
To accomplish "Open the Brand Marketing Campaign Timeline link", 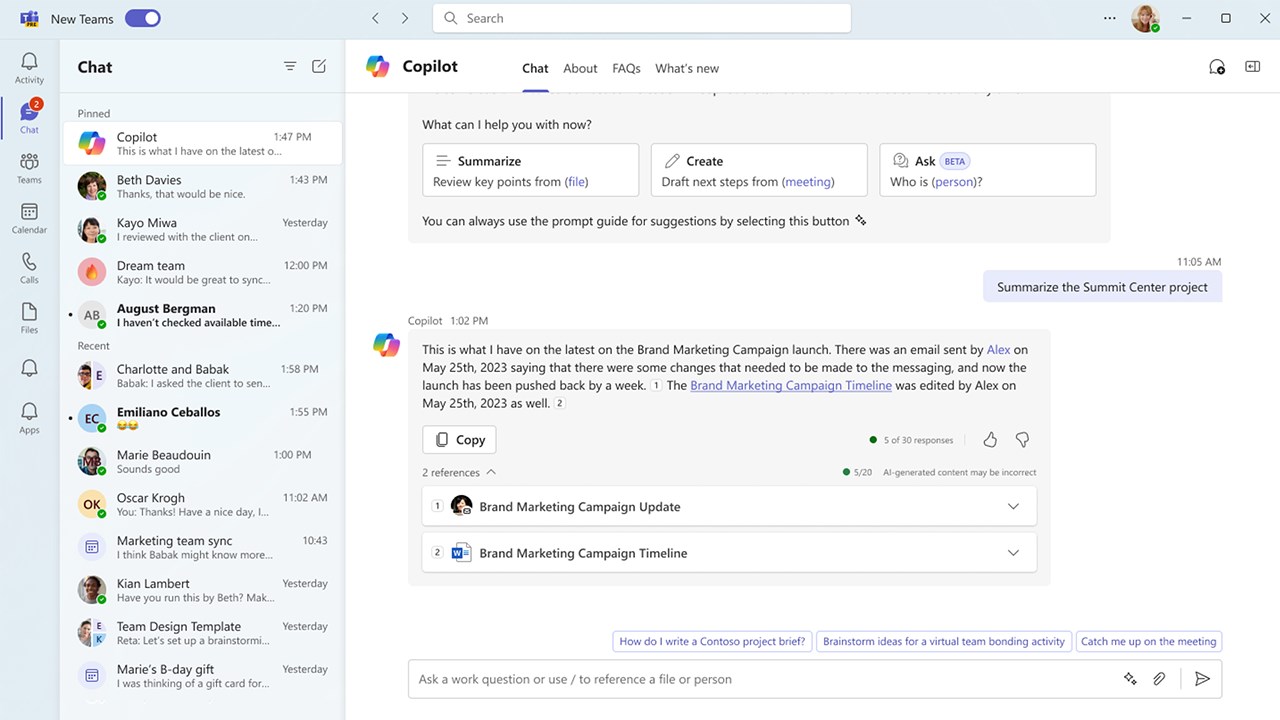I will (x=790, y=386).
